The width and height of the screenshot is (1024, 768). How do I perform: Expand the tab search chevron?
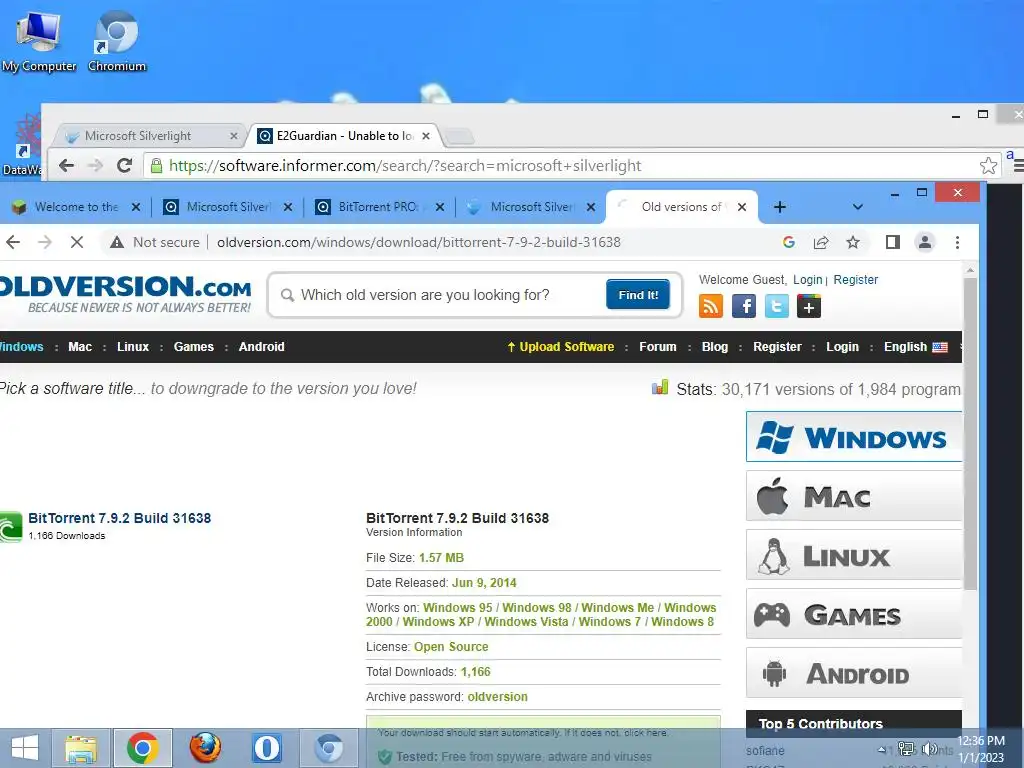pos(857,207)
